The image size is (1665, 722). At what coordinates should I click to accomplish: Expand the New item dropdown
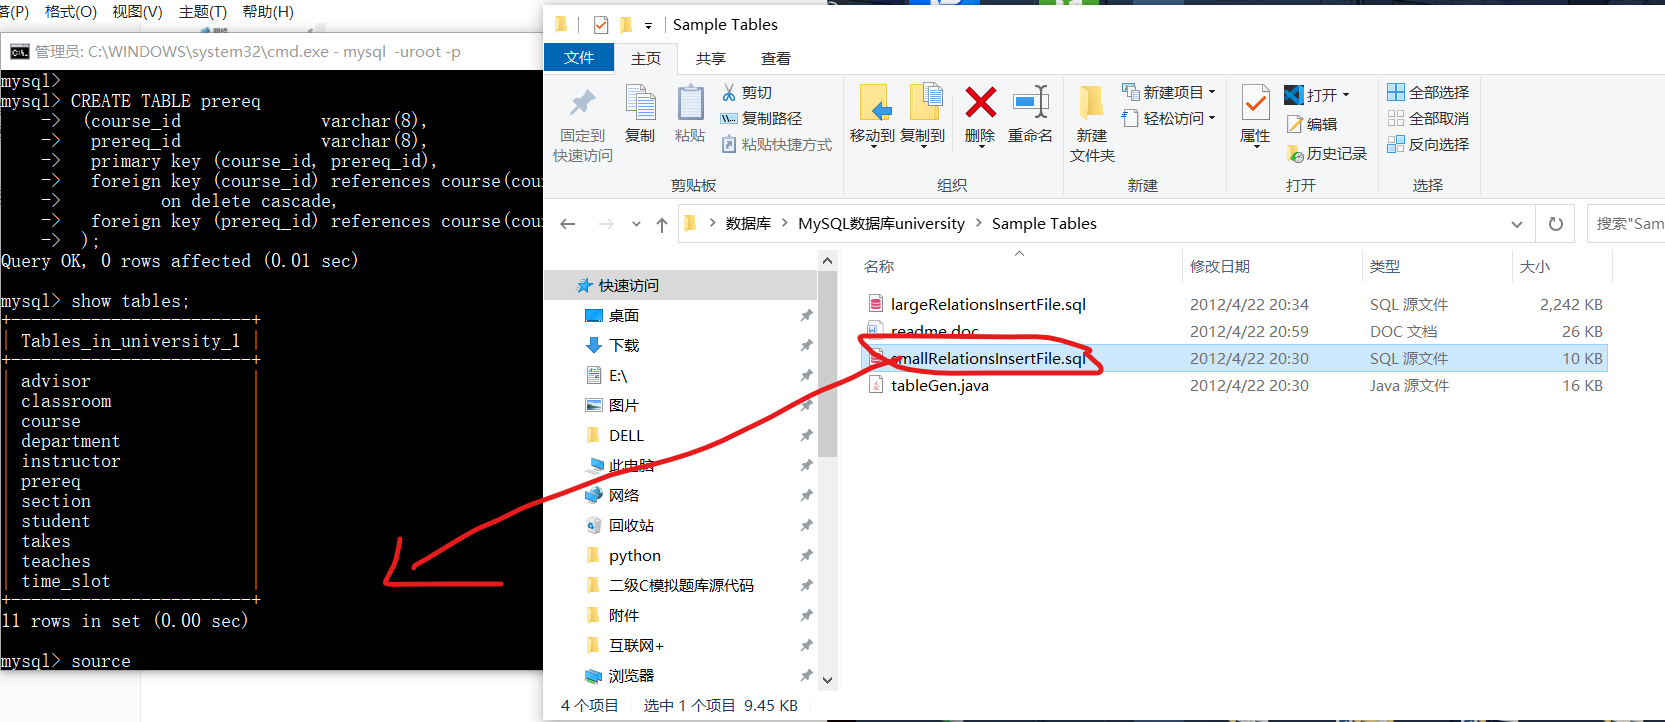[x=1212, y=92]
